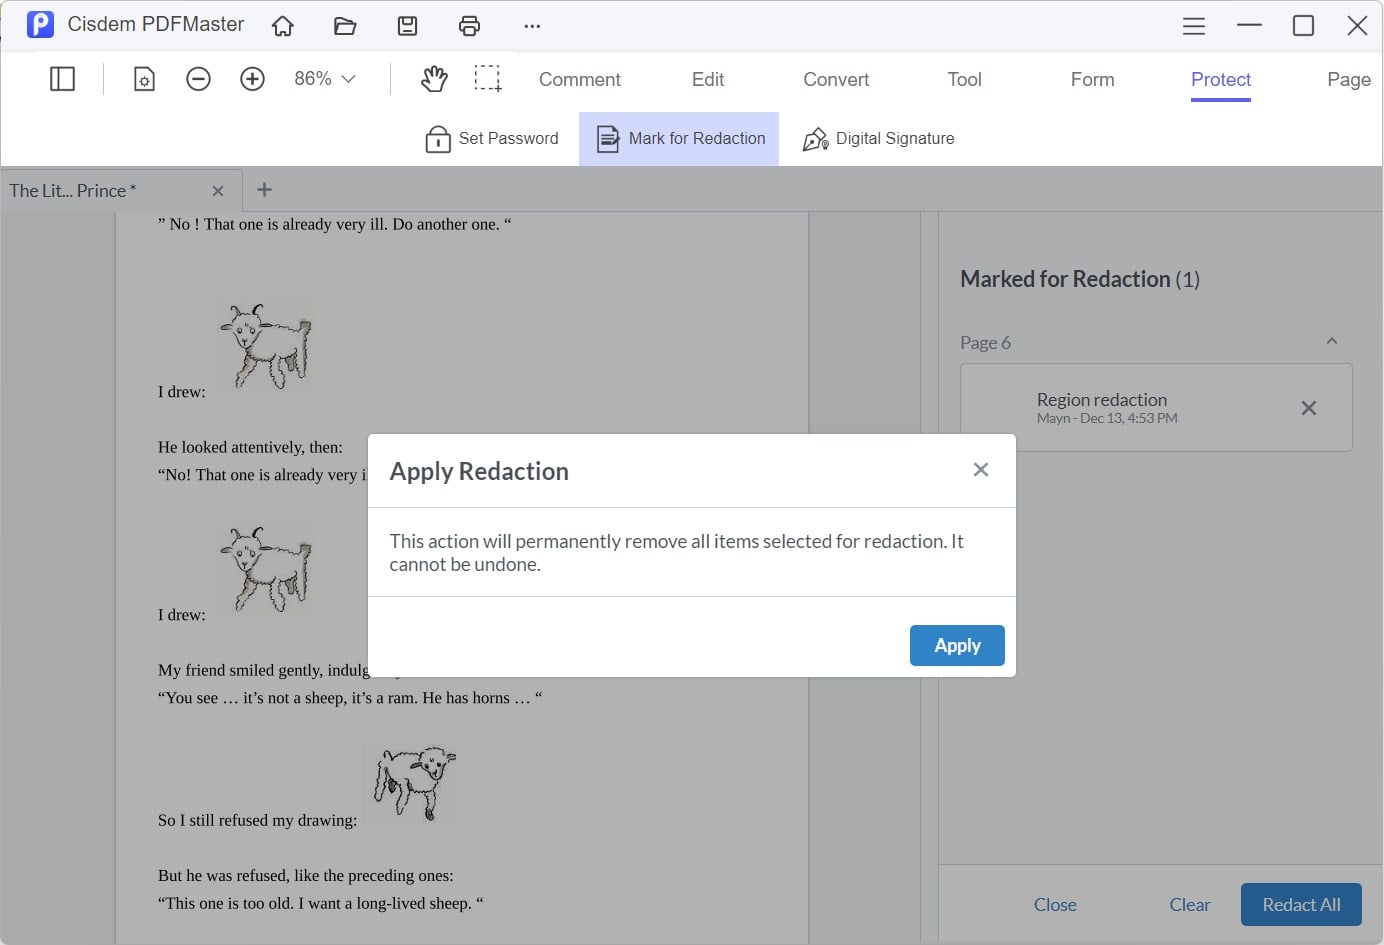Open the 86% zoom level dropdown
Viewport: 1384px width, 945px height.
324,77
